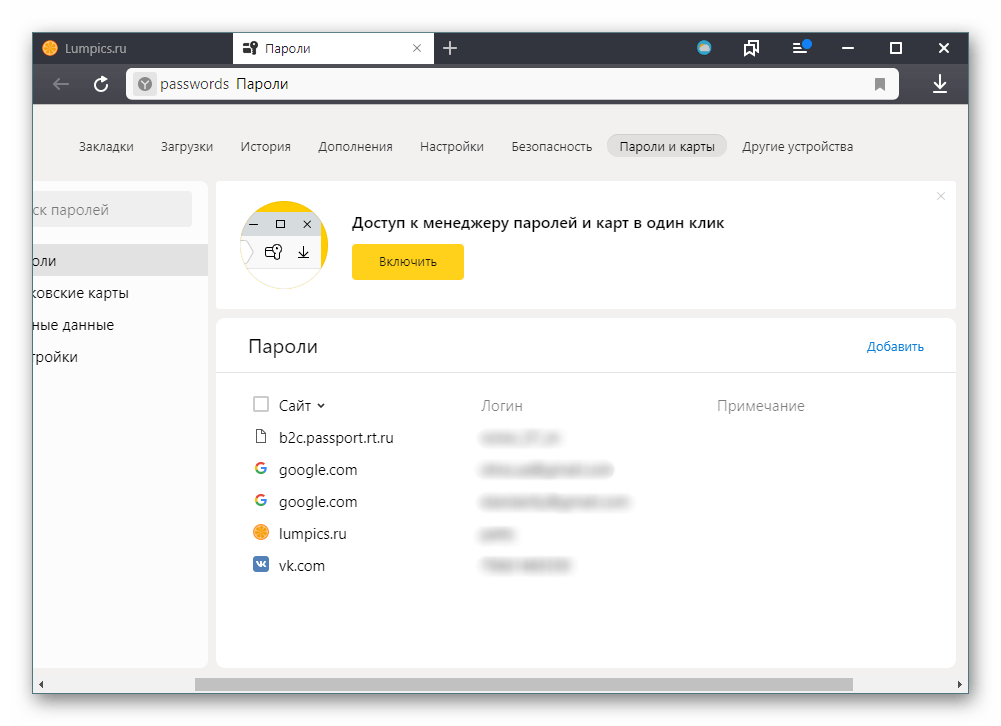This screenshot has height=726, width=1001.
Task: Dismiss the password manager promo banner
Action: click(x=940, y=196)
